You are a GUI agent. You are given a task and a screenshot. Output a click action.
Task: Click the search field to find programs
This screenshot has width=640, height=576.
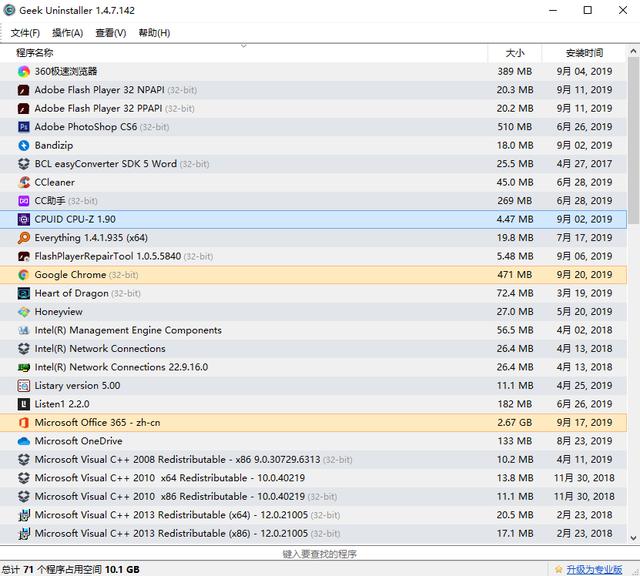[319, 553]
